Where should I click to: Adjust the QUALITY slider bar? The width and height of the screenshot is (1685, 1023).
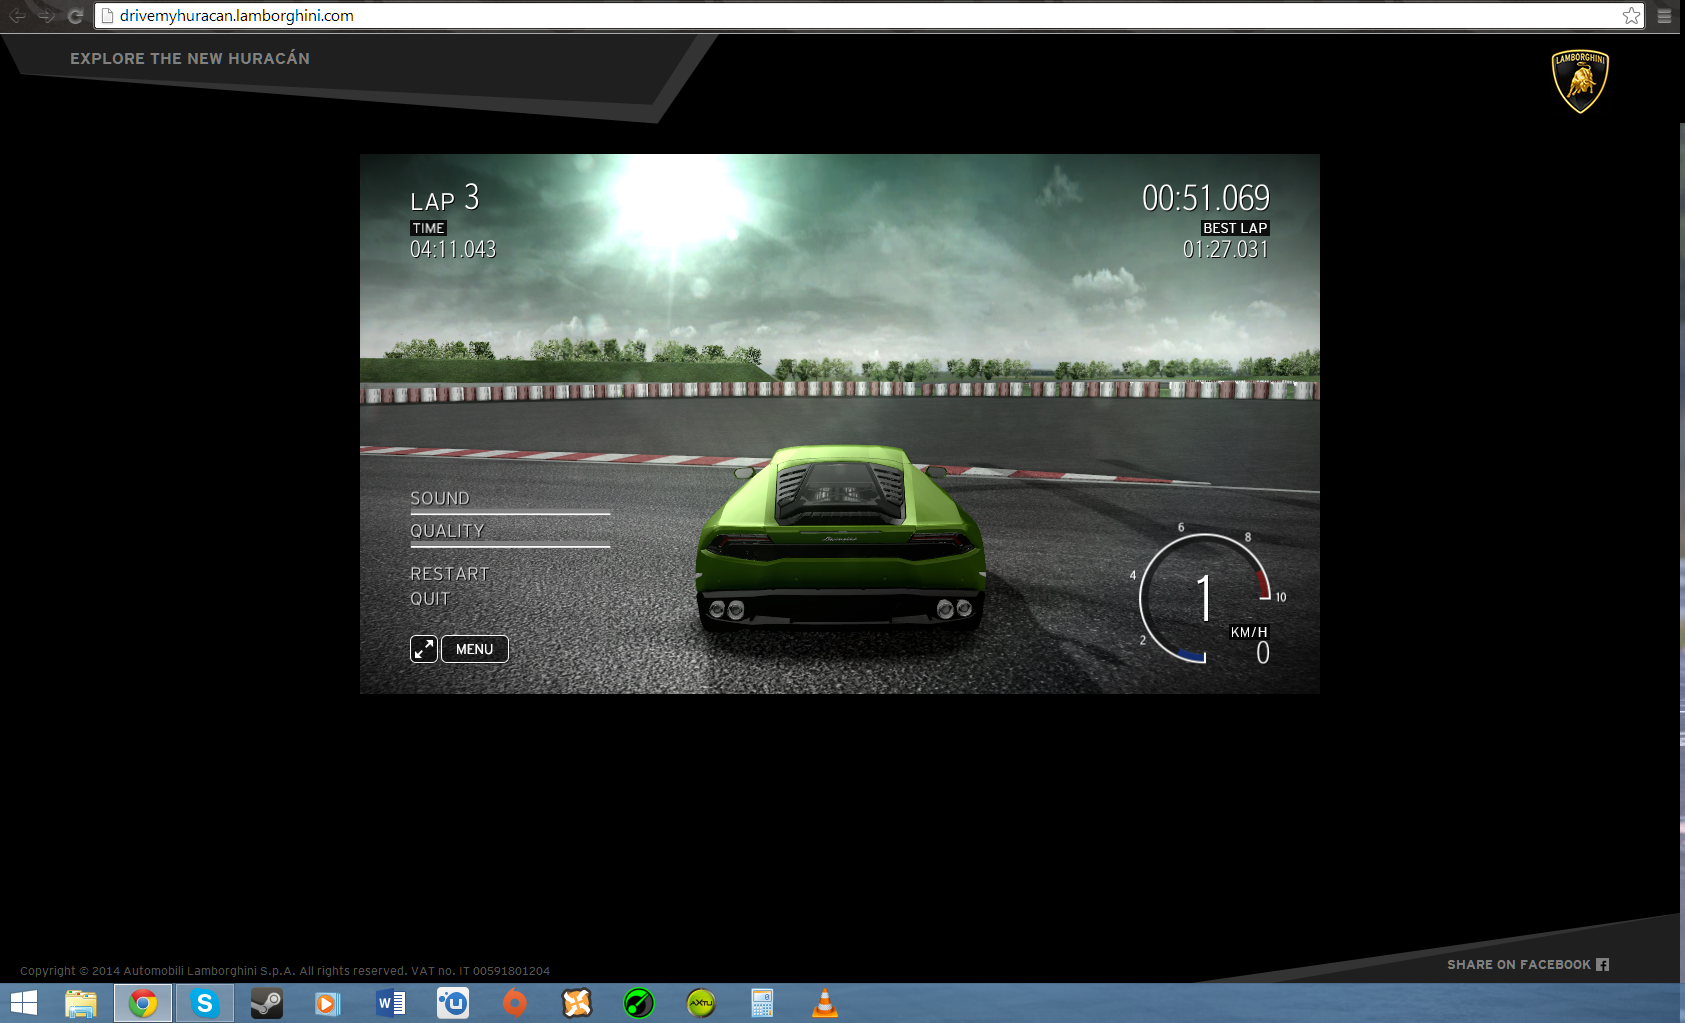(510, 546)
